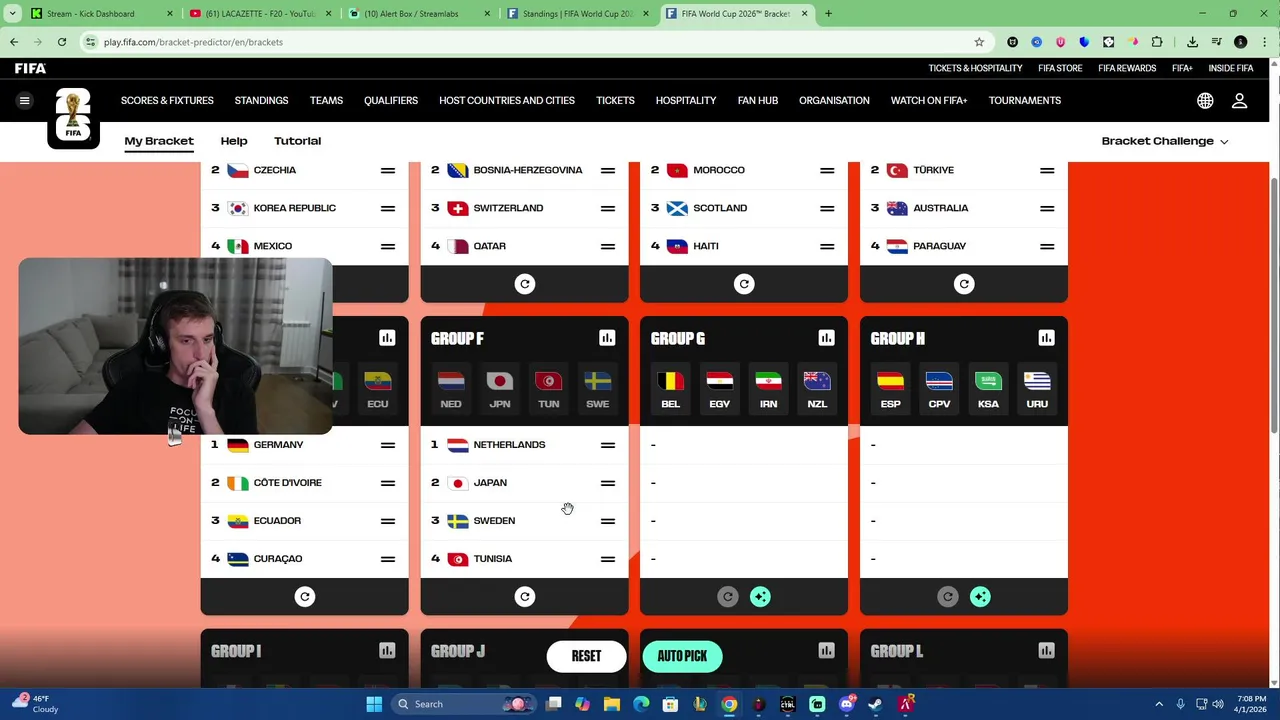Open Watch on FIFA+ menu
The image size is (1280, 720).
[x=929, y=101]
